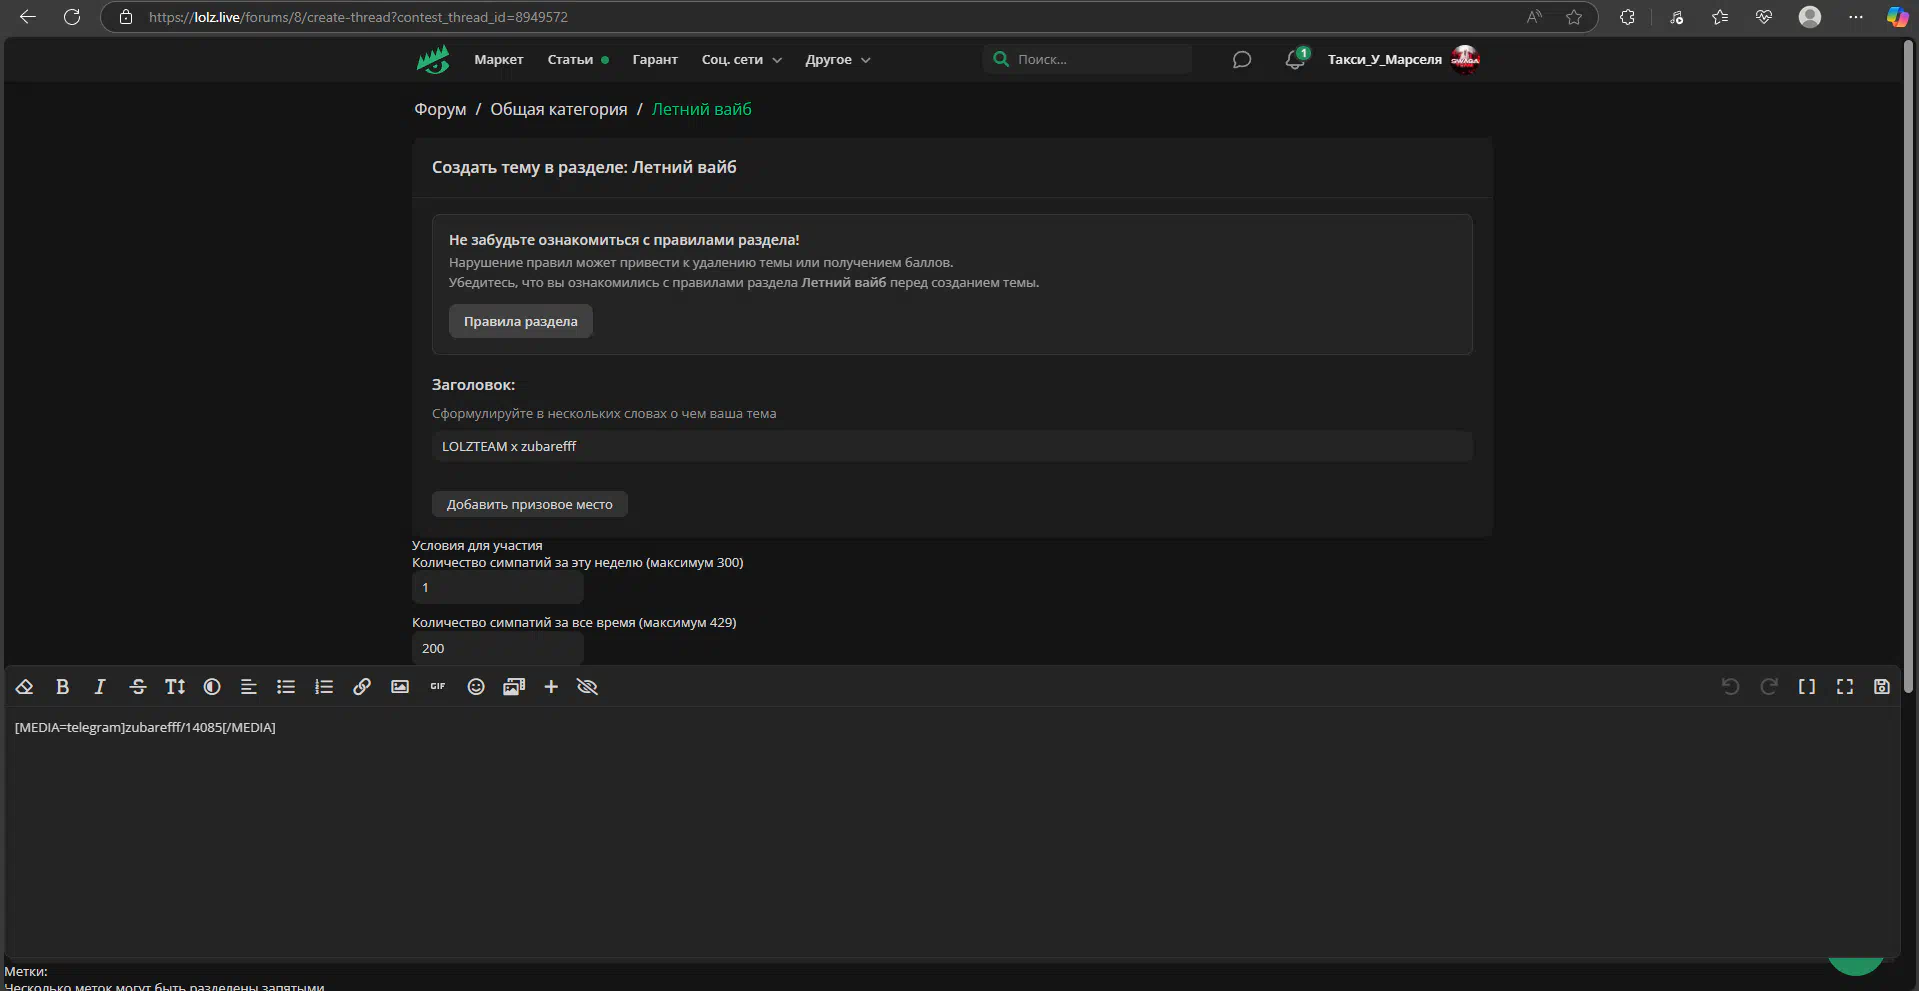The image size is (1919, 991).
Task: Open the forum home logo
Action: coord(433,60)
